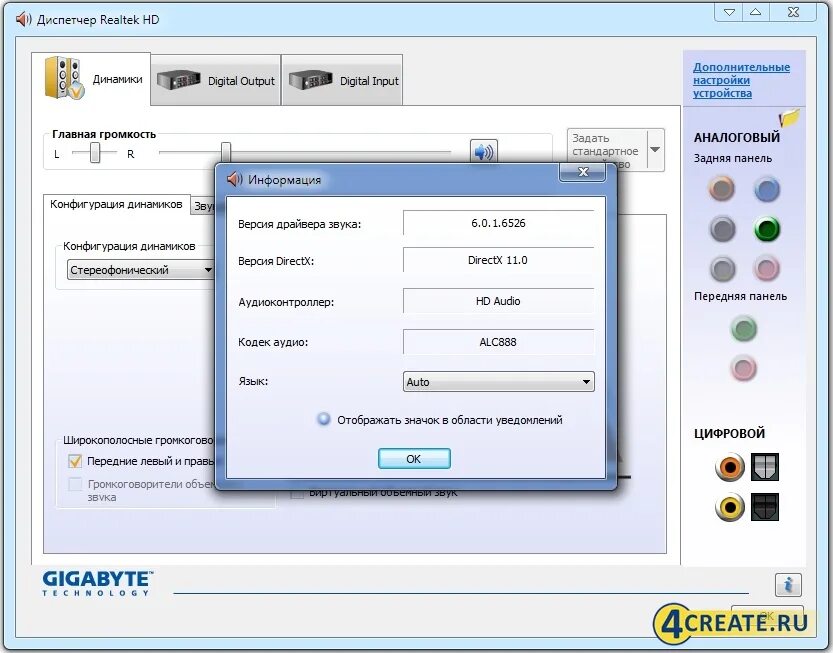Toggle Громкоговорители объемного звука checkbox
This screenshot has width=833, height=653.
point(75,484)
